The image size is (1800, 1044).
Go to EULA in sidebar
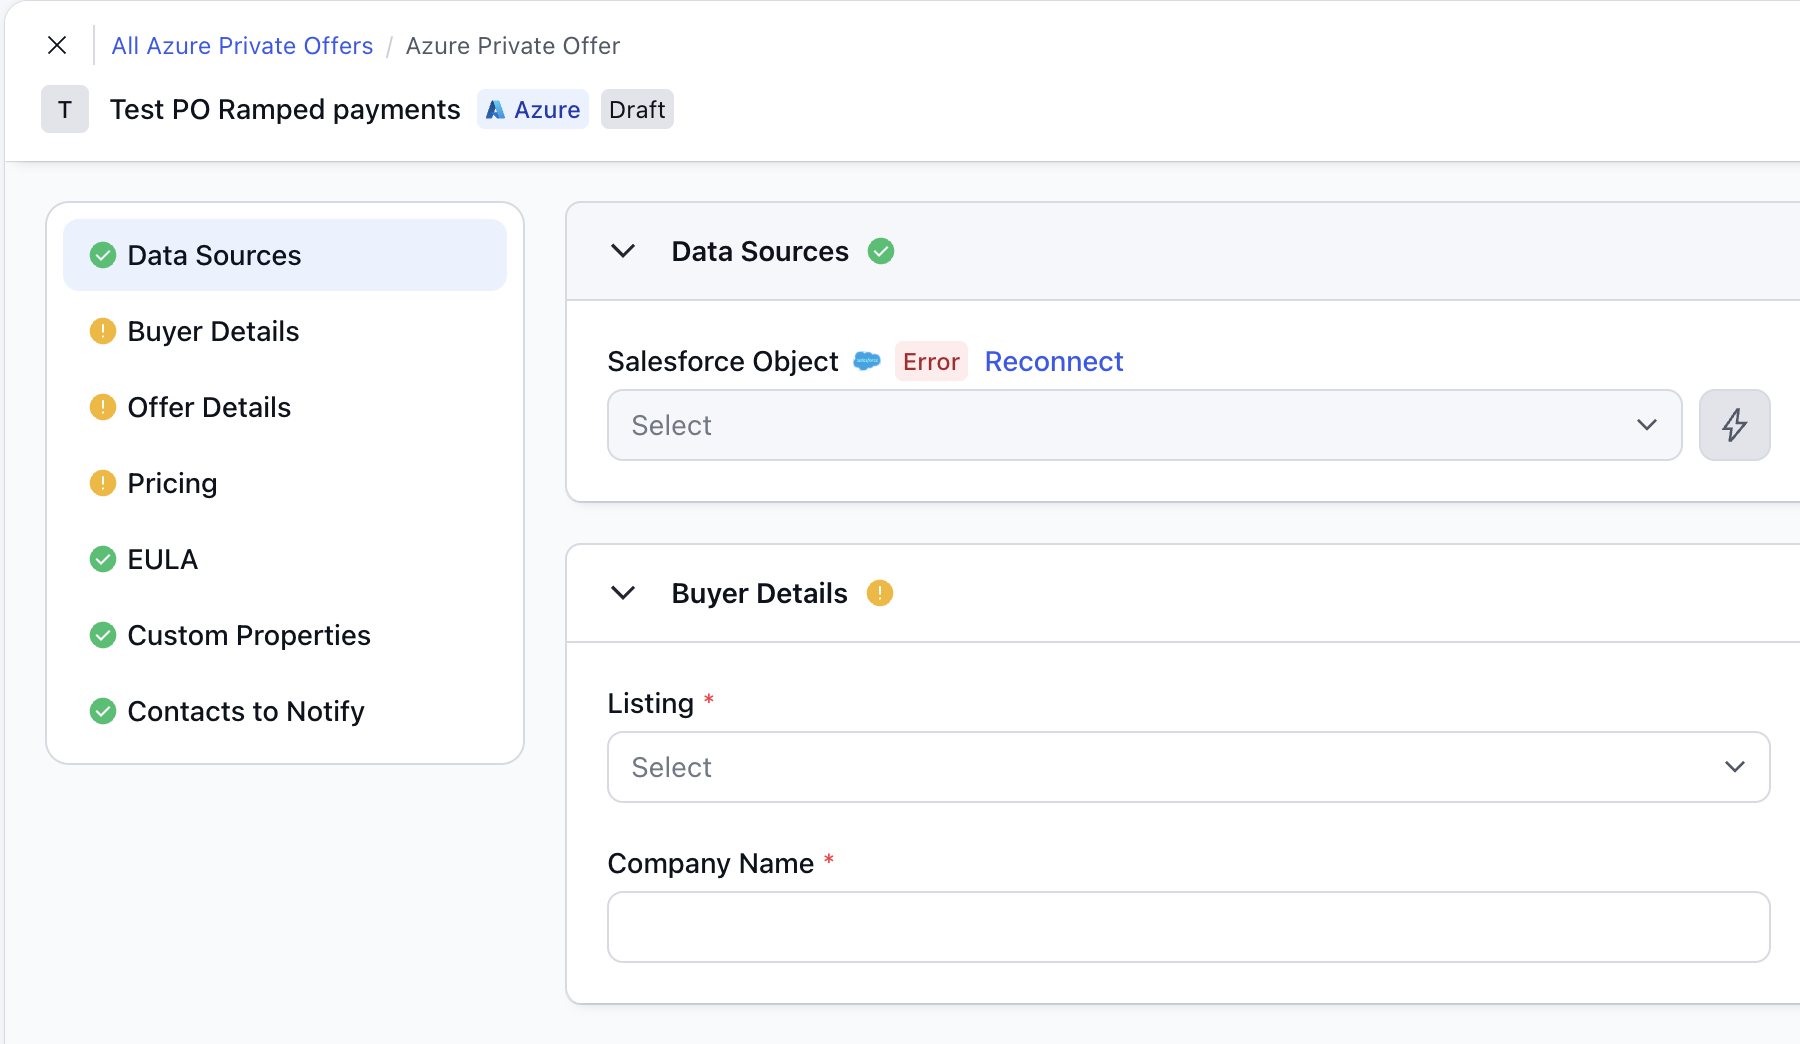[285, 559]
